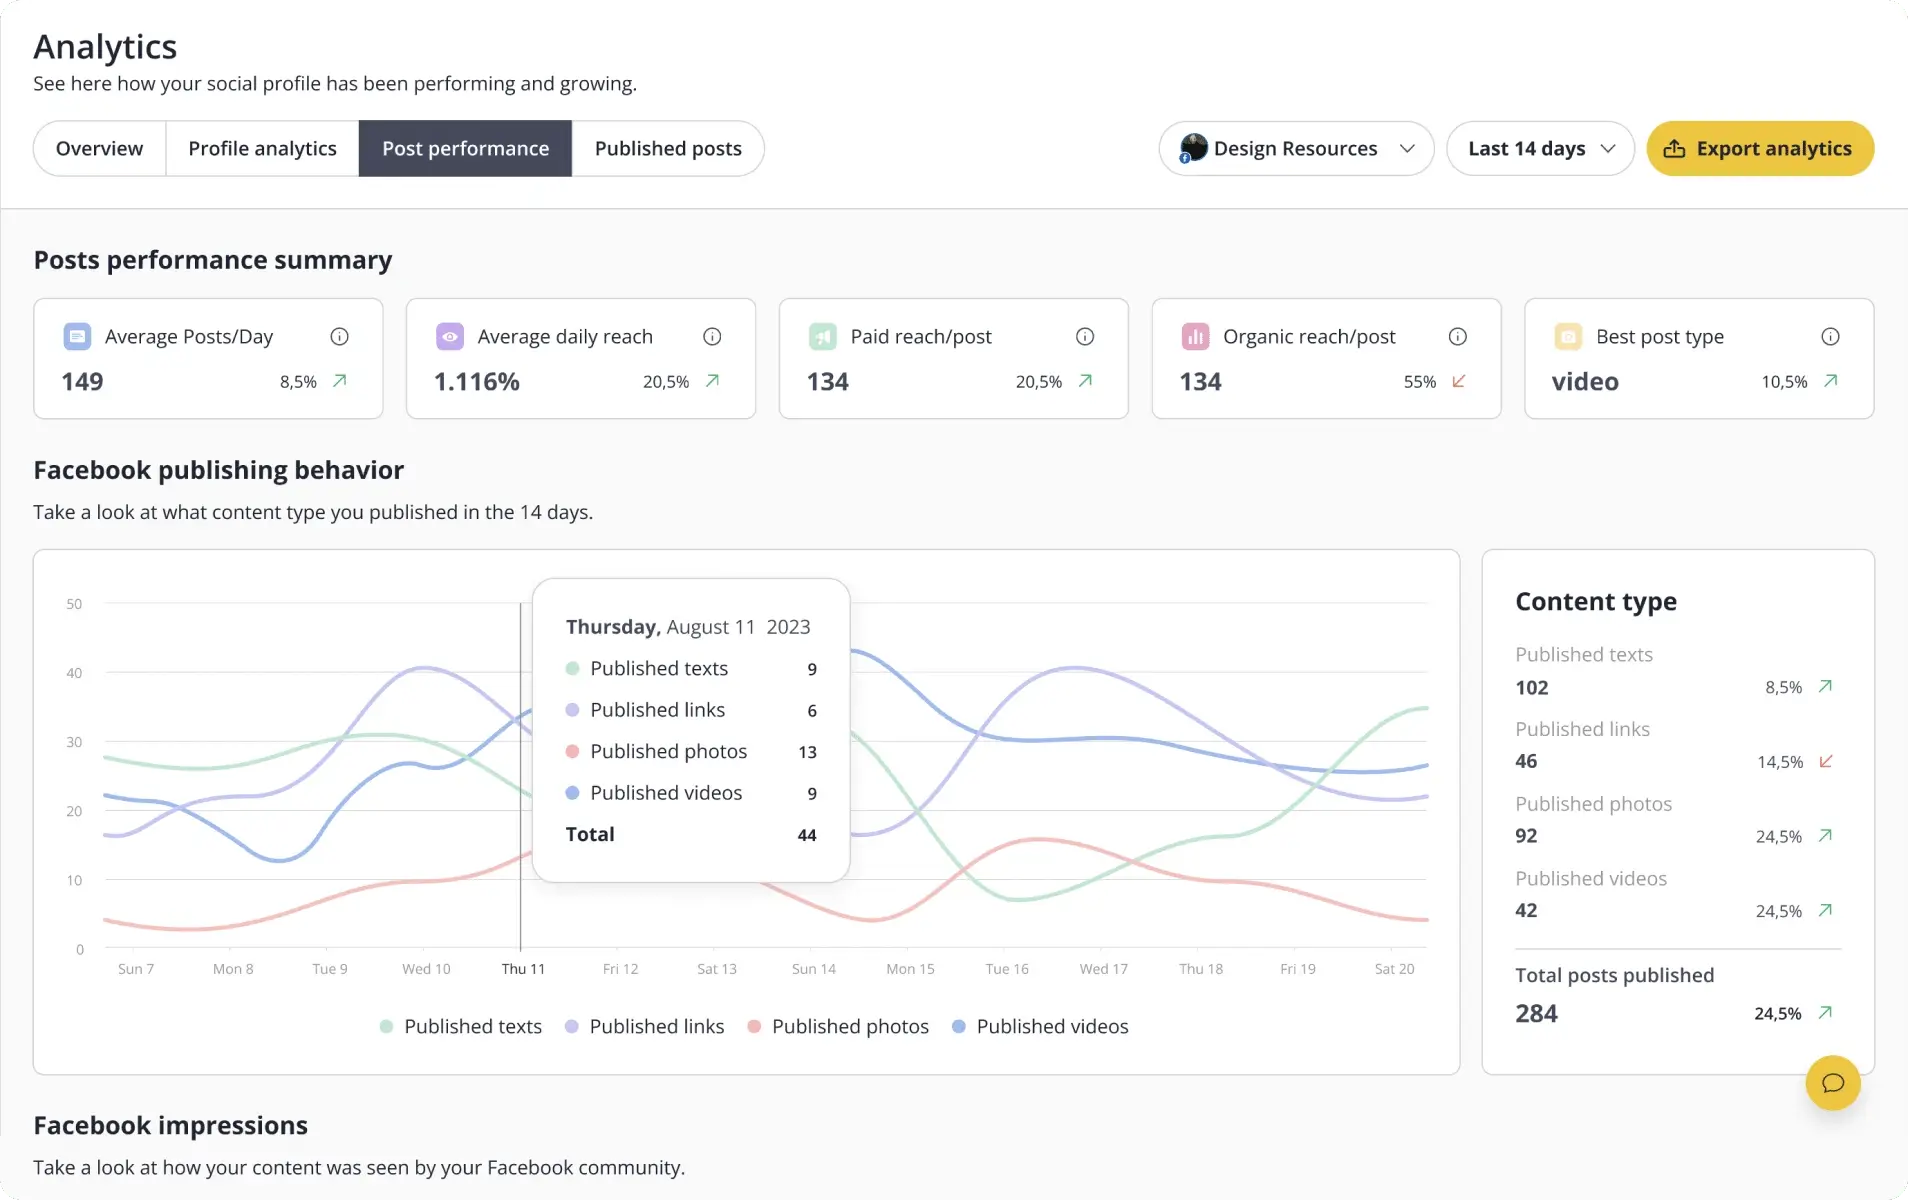This screenshot has height=1200, width=1908.
Task: Click the blue Published videos dot in tooltip
Action: pyautogui.click(x=573, y=793)
